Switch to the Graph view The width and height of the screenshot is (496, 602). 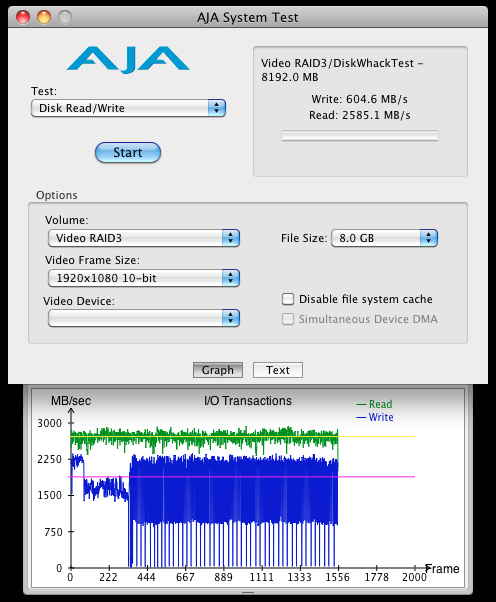pos(218,370)
